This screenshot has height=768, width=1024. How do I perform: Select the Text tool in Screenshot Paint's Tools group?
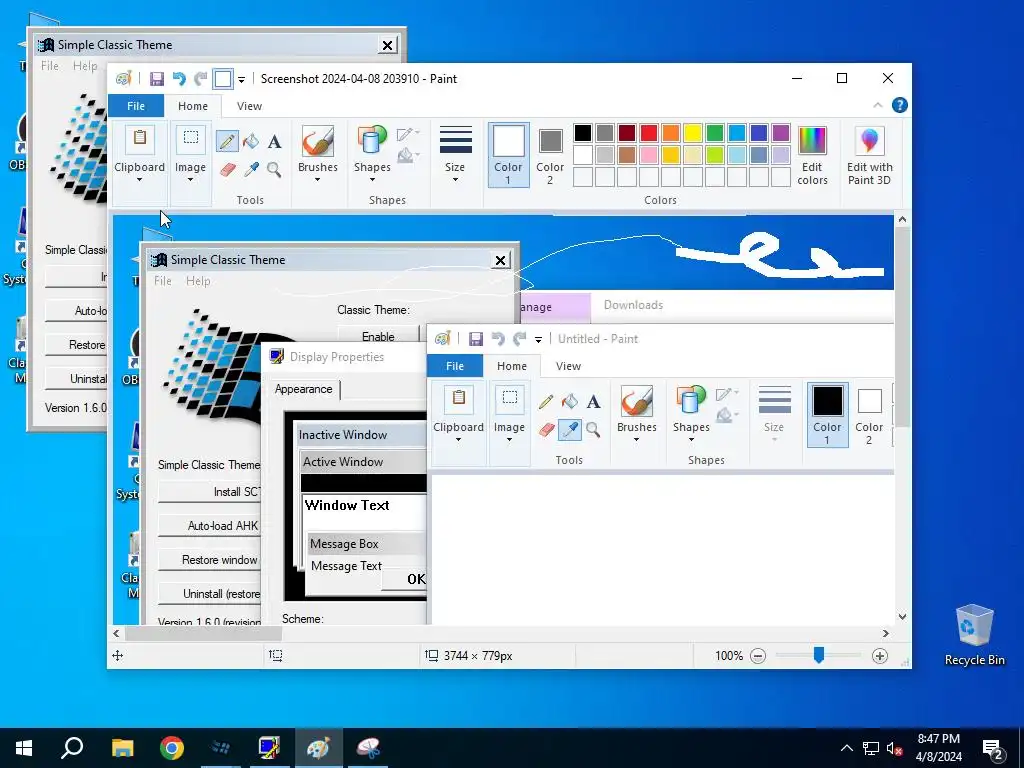click(274, 141)
